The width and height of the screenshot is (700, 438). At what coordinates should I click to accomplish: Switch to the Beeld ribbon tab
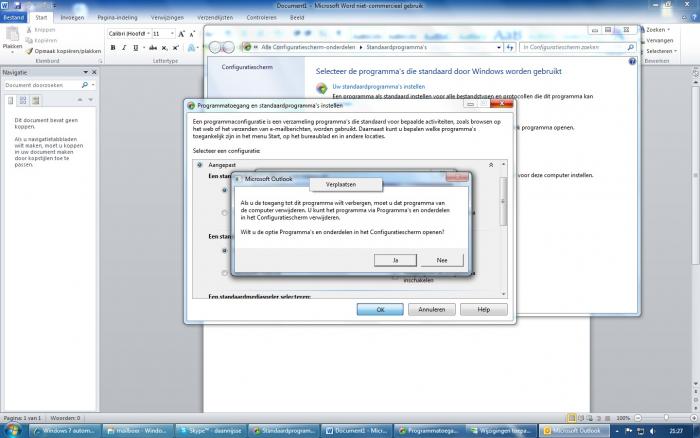297,18
